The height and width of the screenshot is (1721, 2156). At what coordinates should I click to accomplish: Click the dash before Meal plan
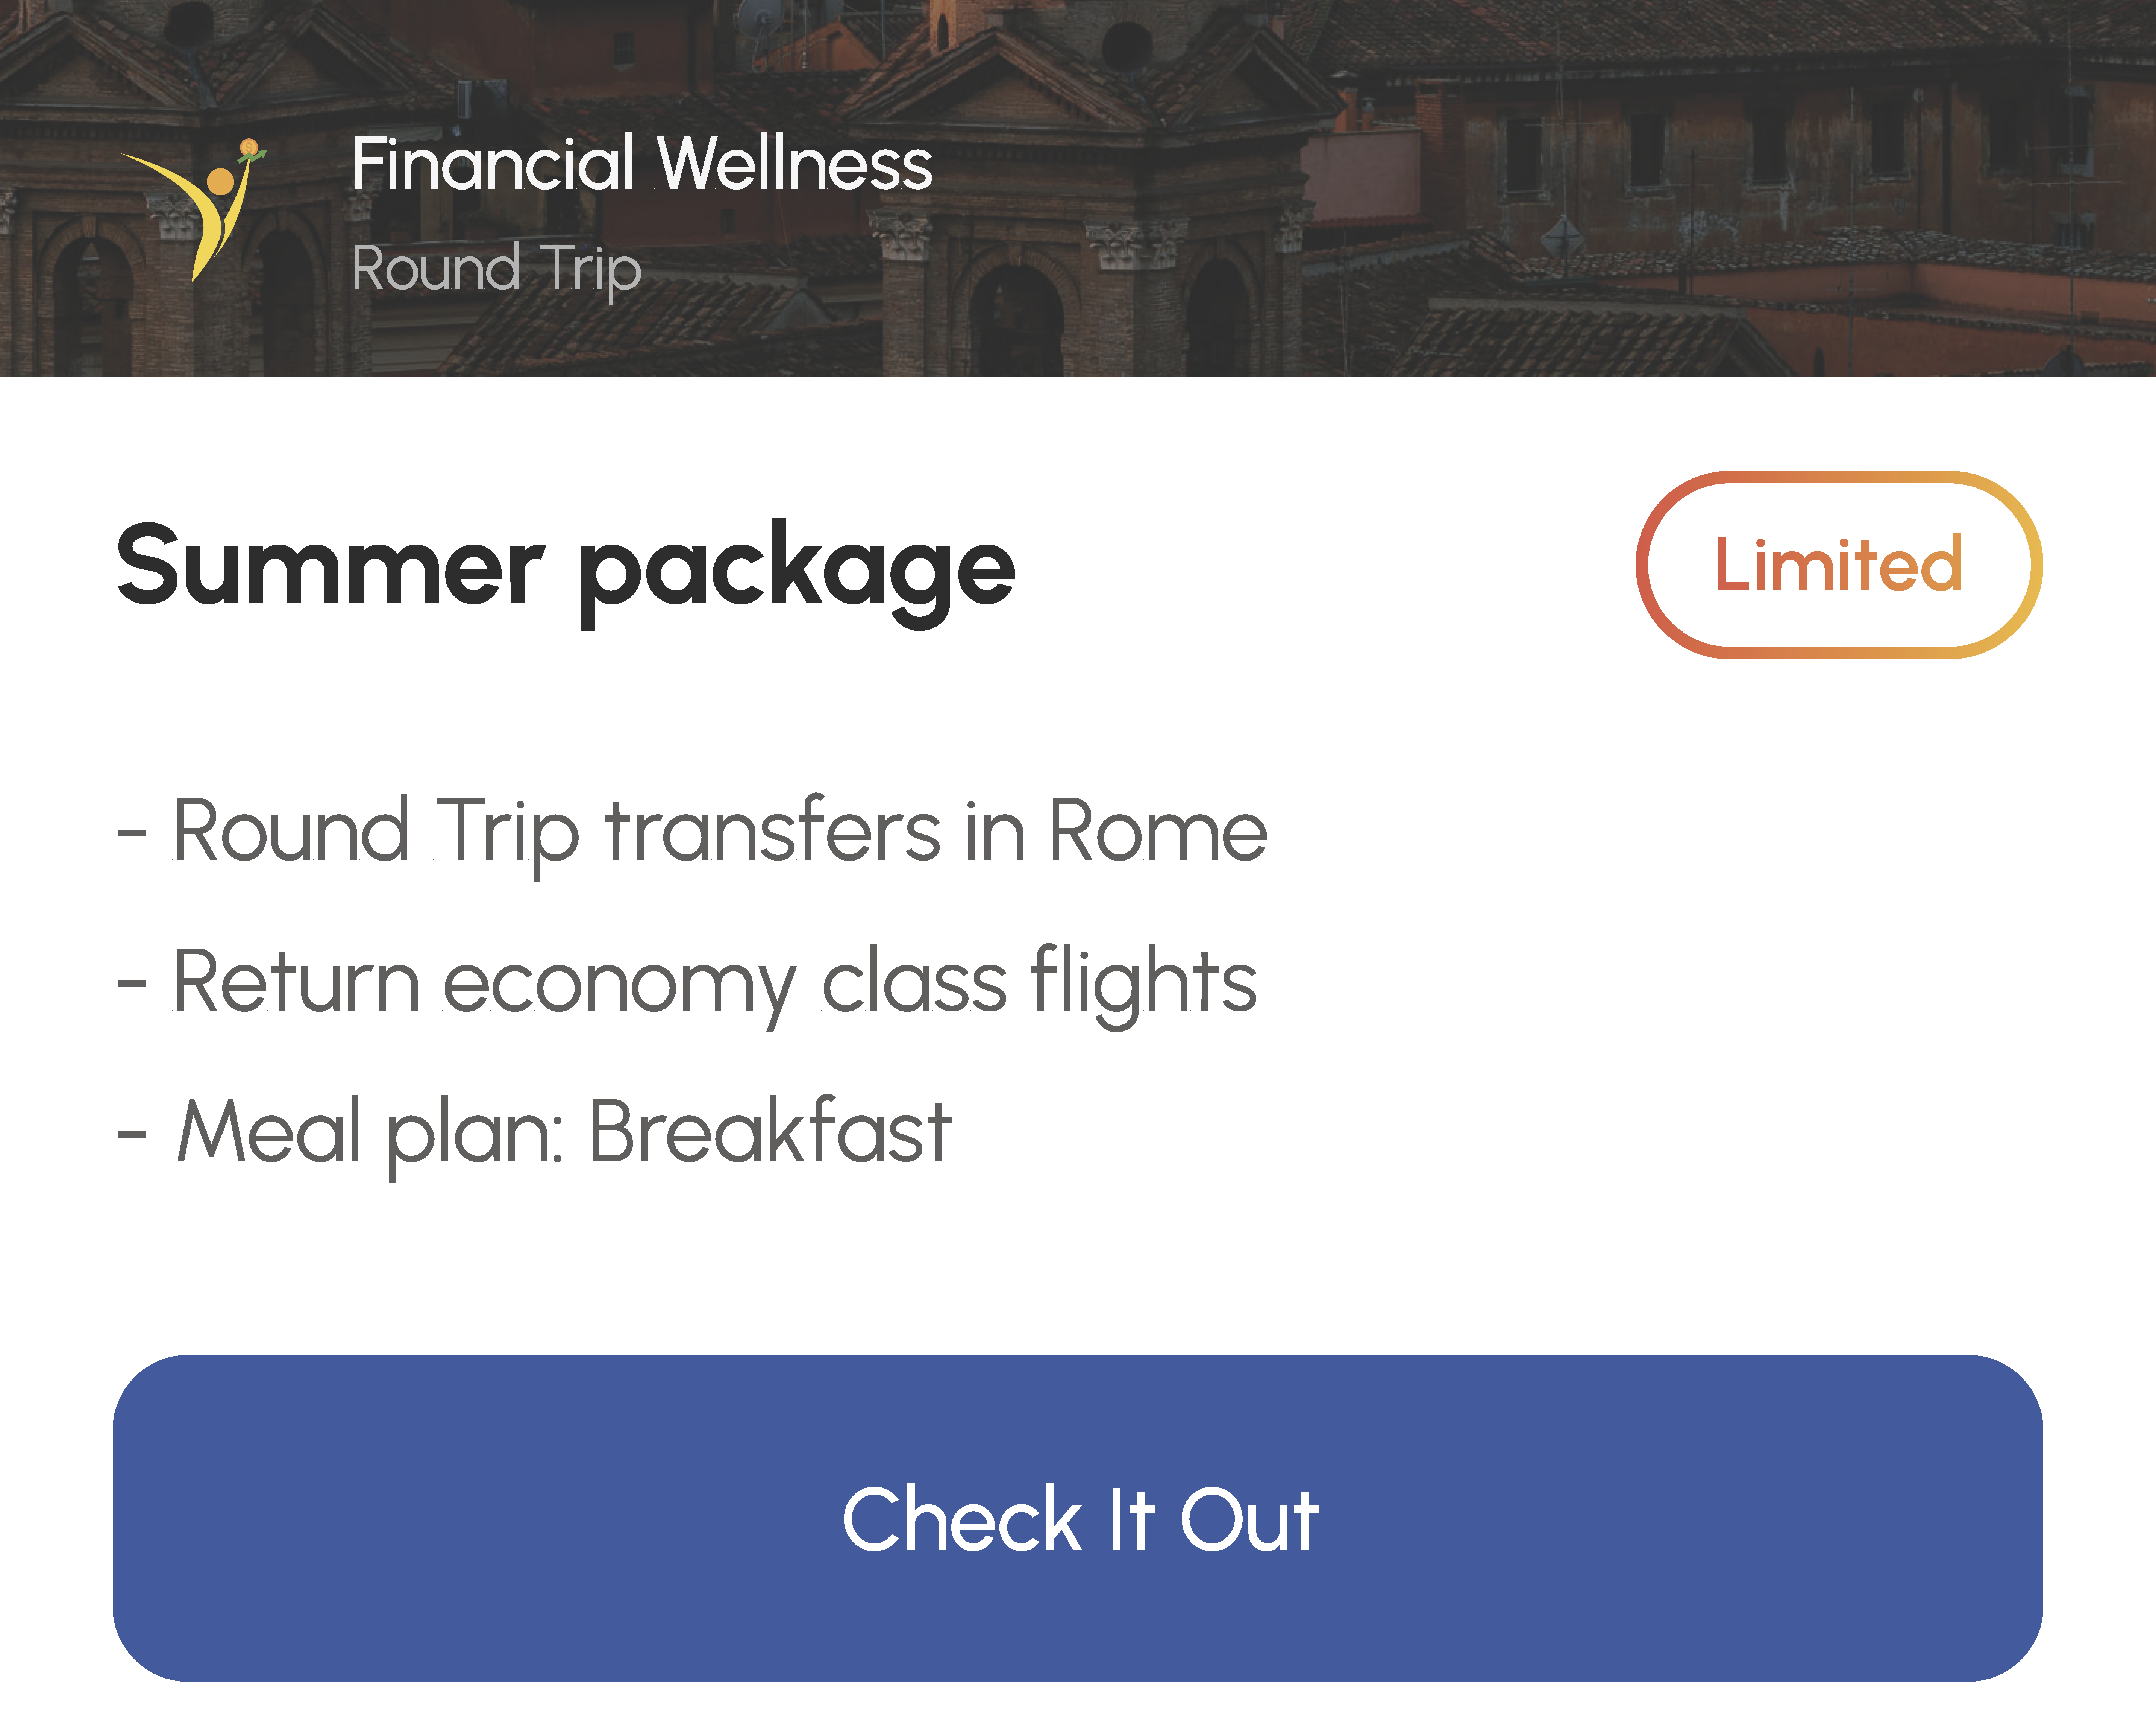(x=132, y=1135)
